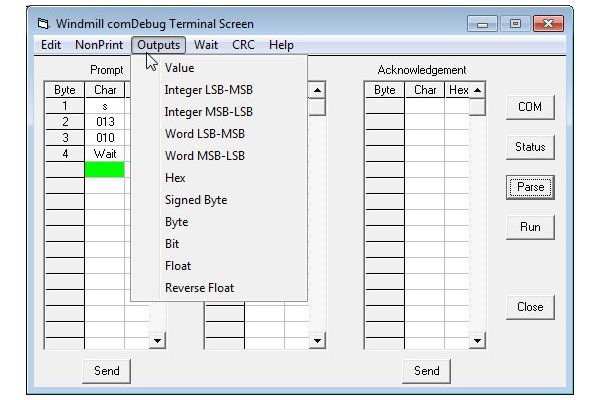Open the NonPrint menu
The height and width of the screenshot is (400, 600).
tap(99, 45)
